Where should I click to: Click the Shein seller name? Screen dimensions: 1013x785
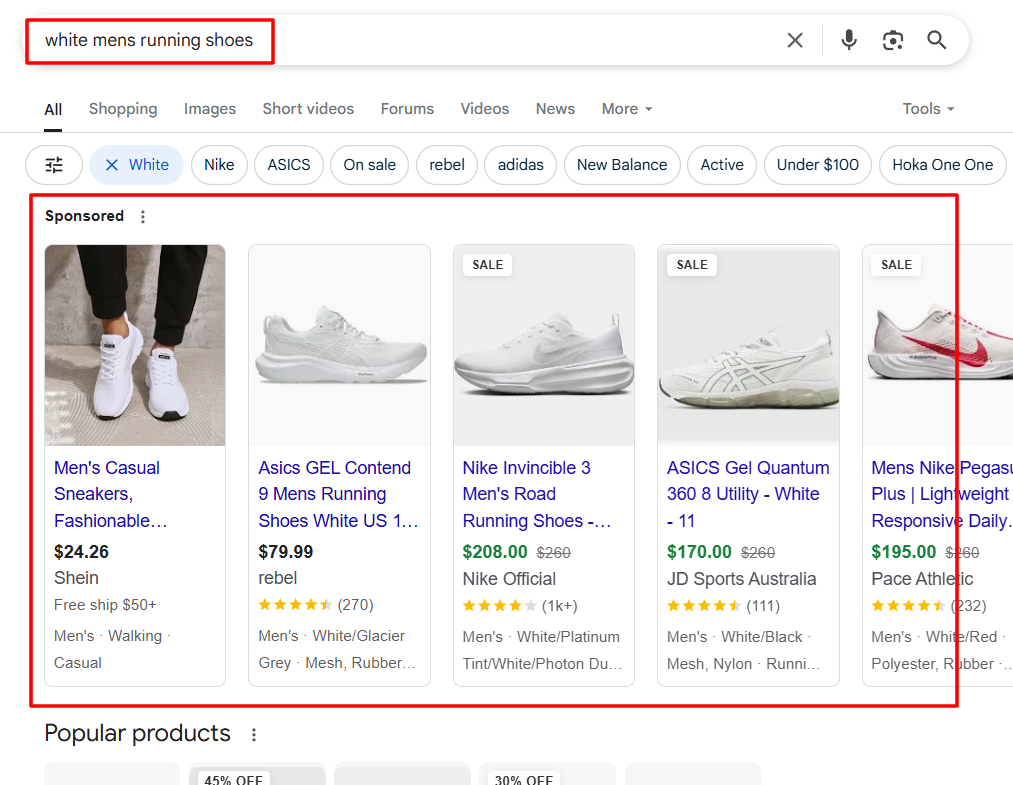pyautogui.click(x=76, y=578)
